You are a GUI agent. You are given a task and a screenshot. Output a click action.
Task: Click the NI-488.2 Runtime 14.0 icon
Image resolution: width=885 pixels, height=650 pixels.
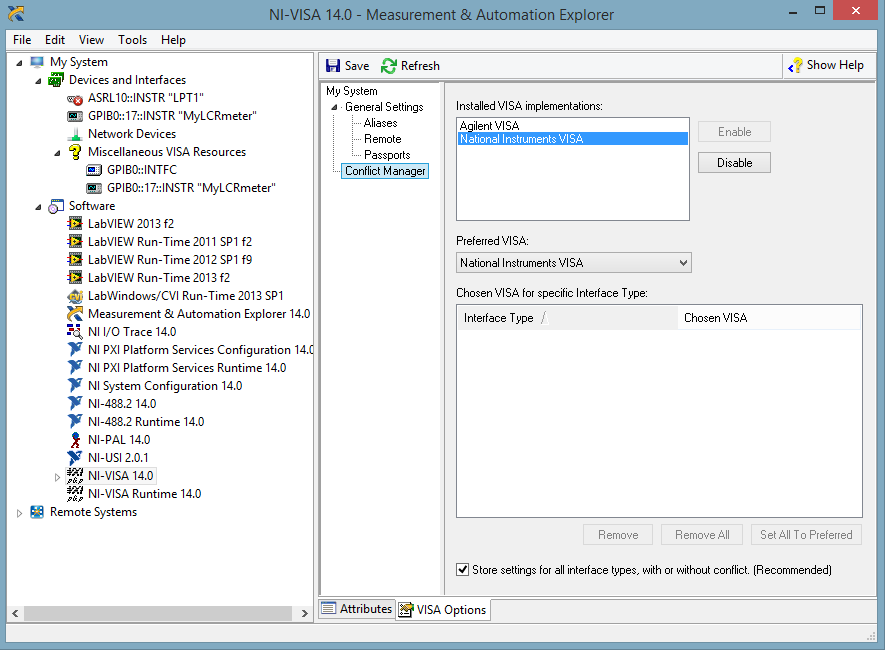[x=75, y=422]
